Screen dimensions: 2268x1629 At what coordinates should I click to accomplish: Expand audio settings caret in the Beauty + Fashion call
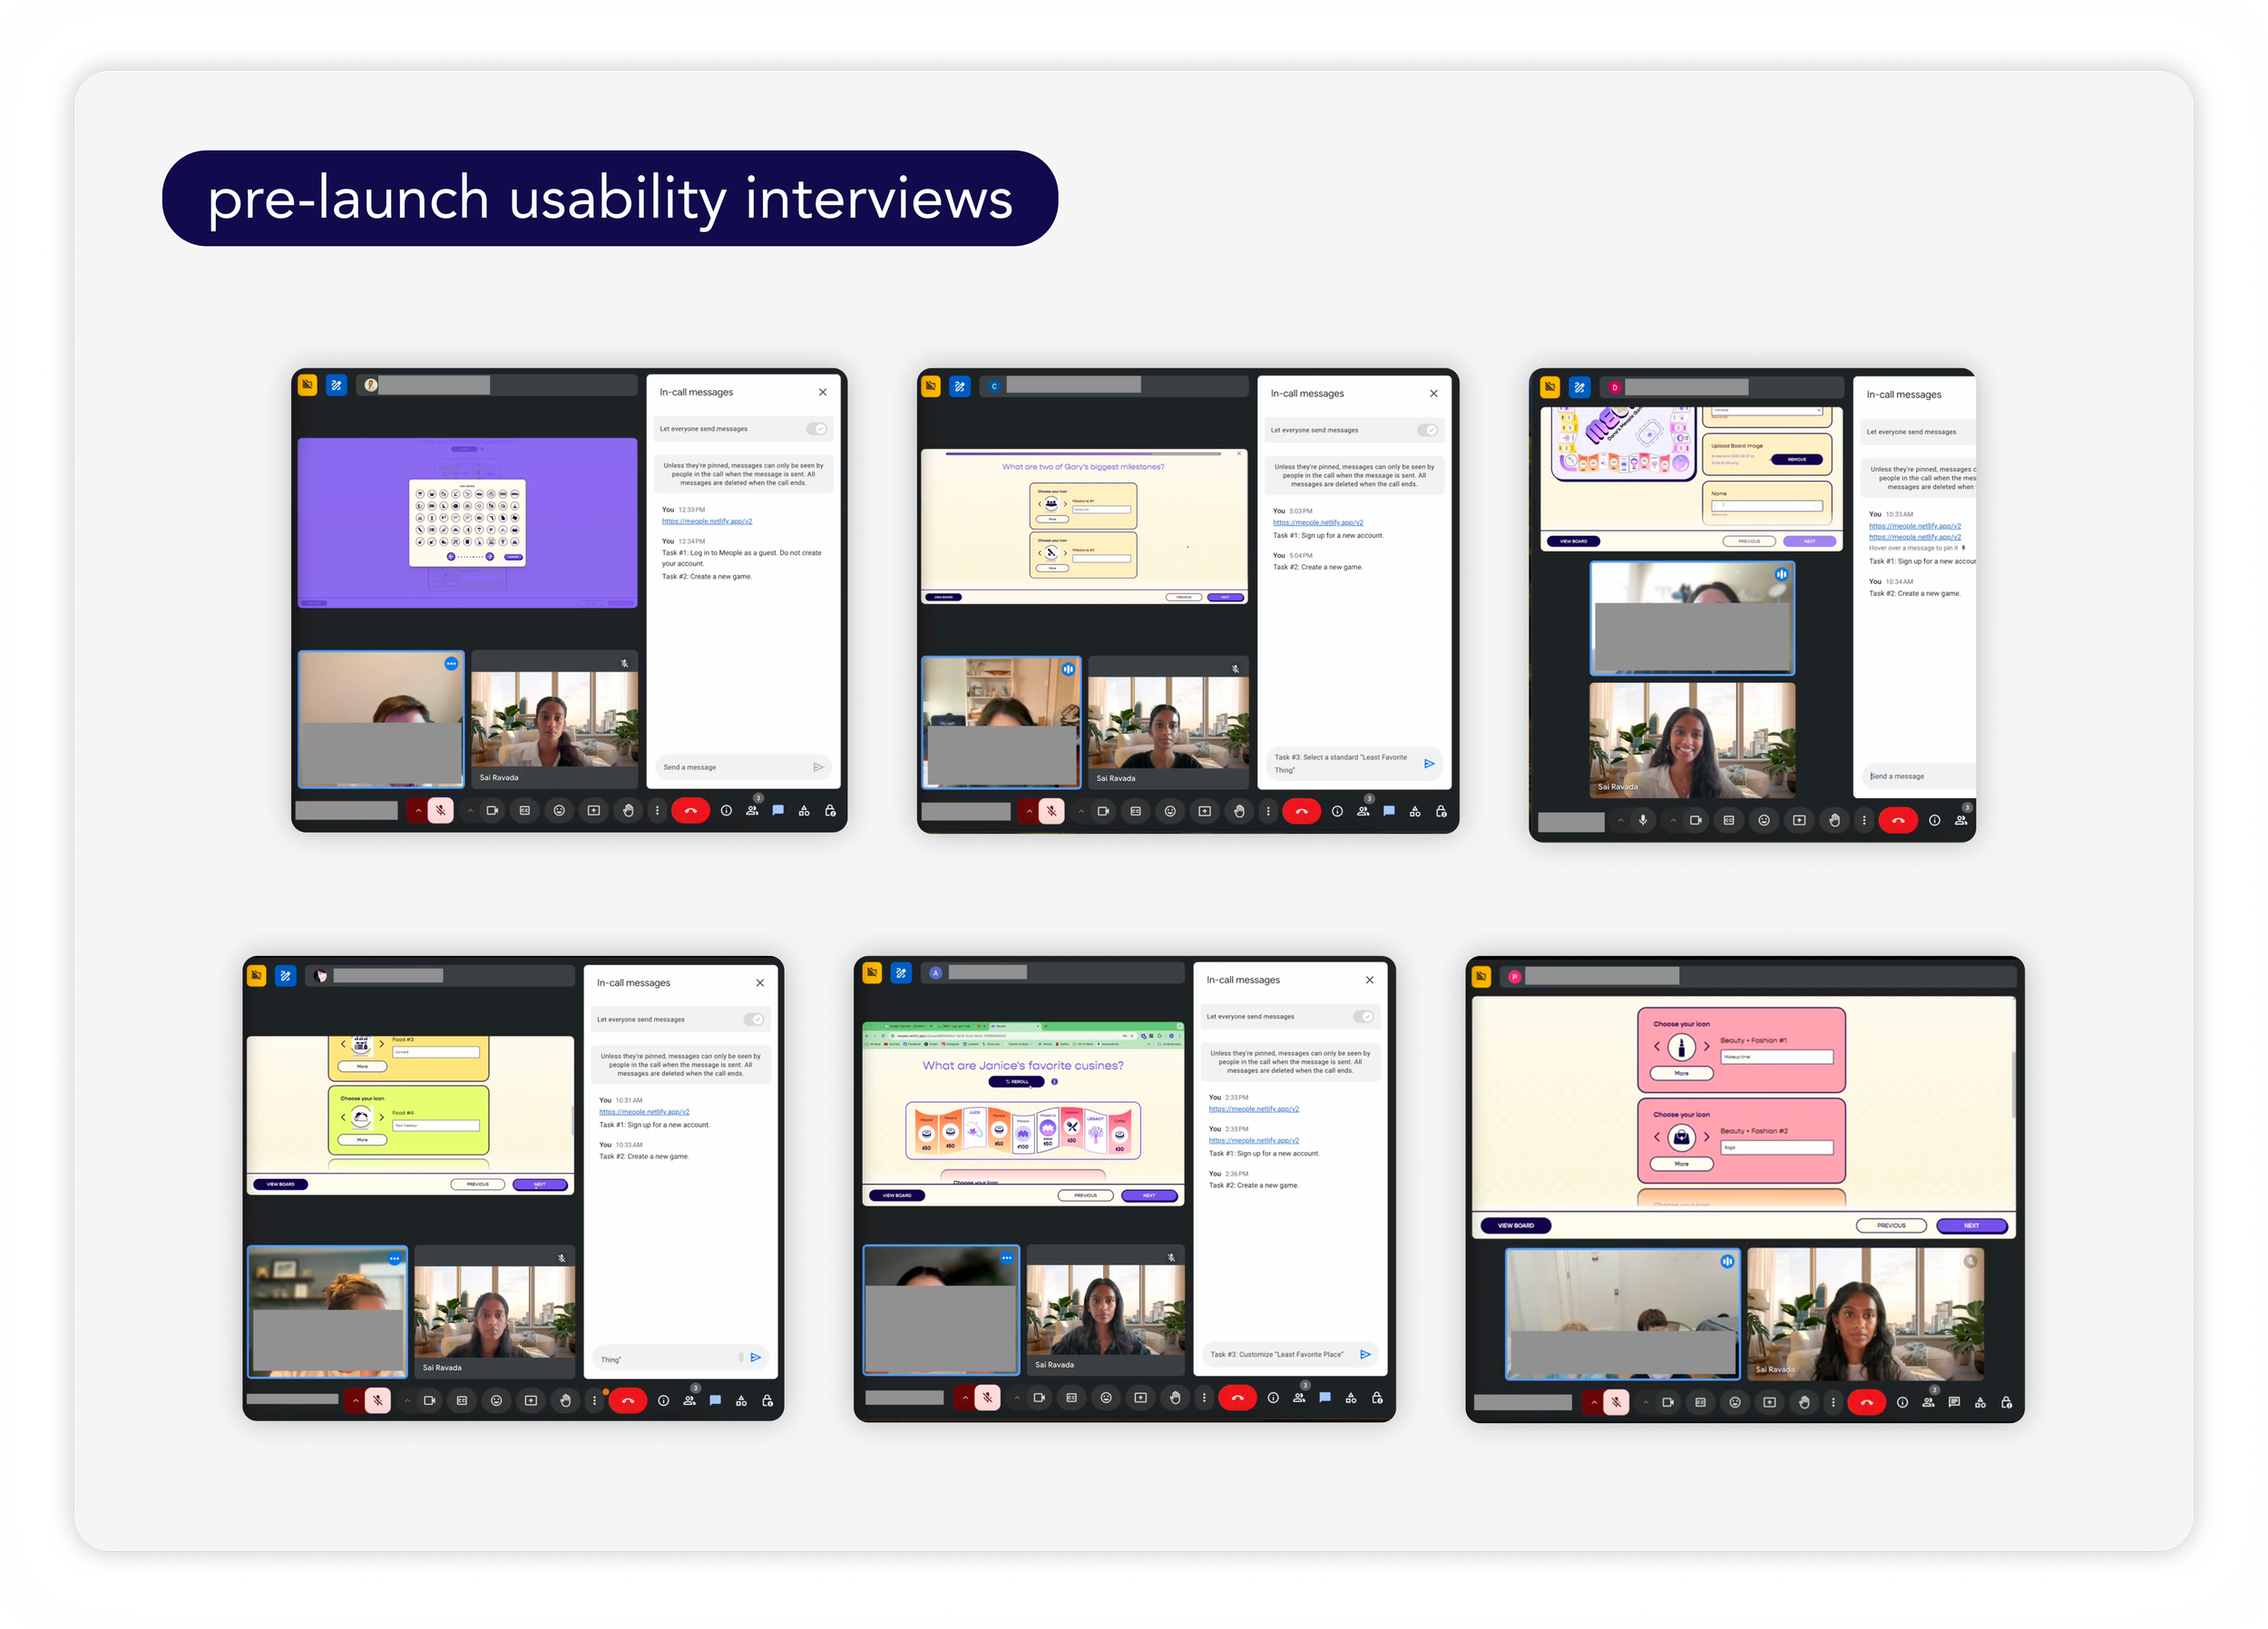coord(1594,1402)
